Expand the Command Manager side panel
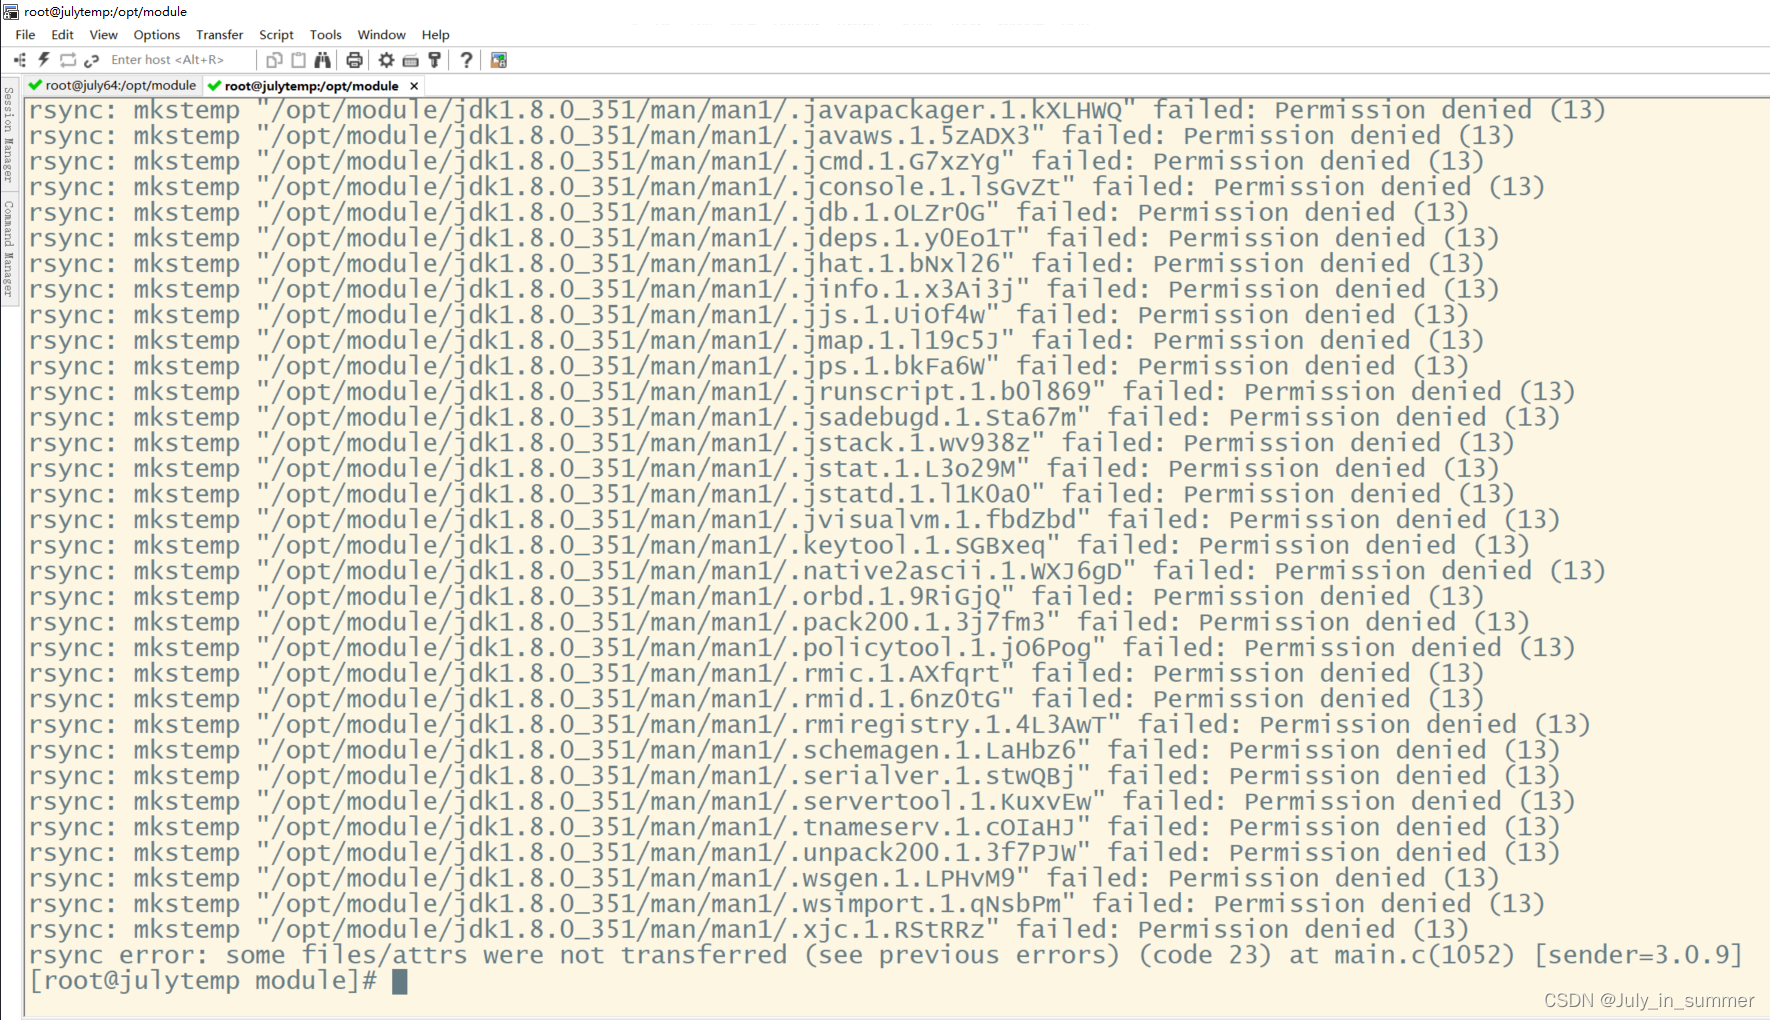 (x=8, y=249)
